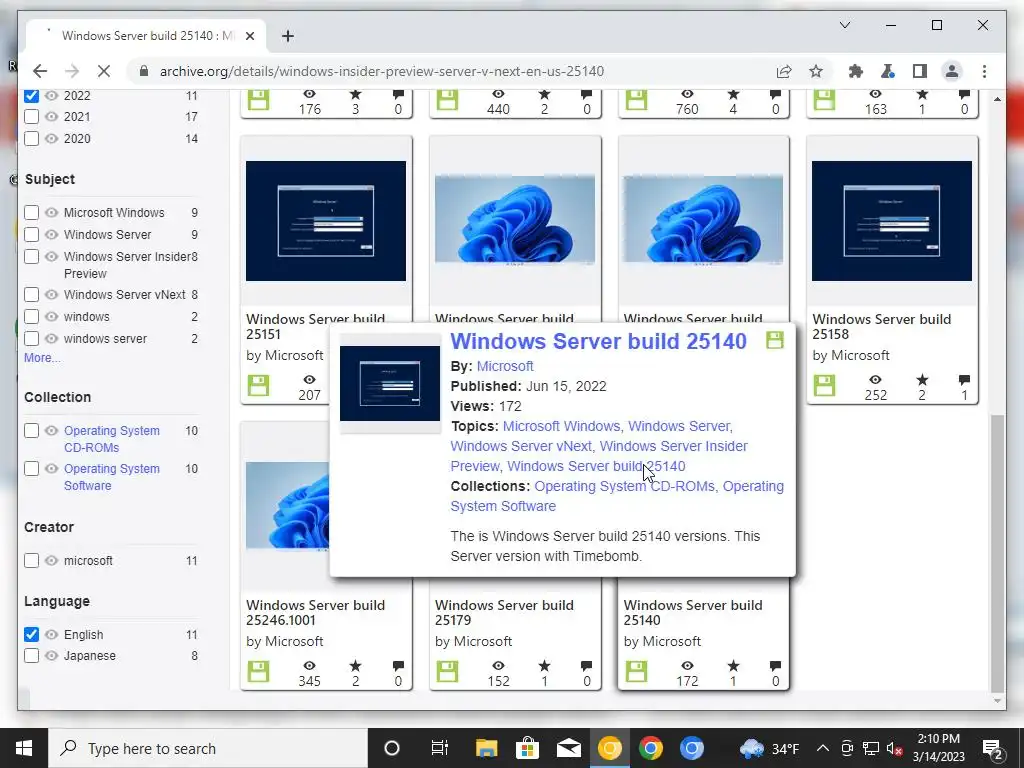1024x768 pixels.
Task: Open Chrome three-dot menu
Action: pyautogui.click(x=984, y=71)
